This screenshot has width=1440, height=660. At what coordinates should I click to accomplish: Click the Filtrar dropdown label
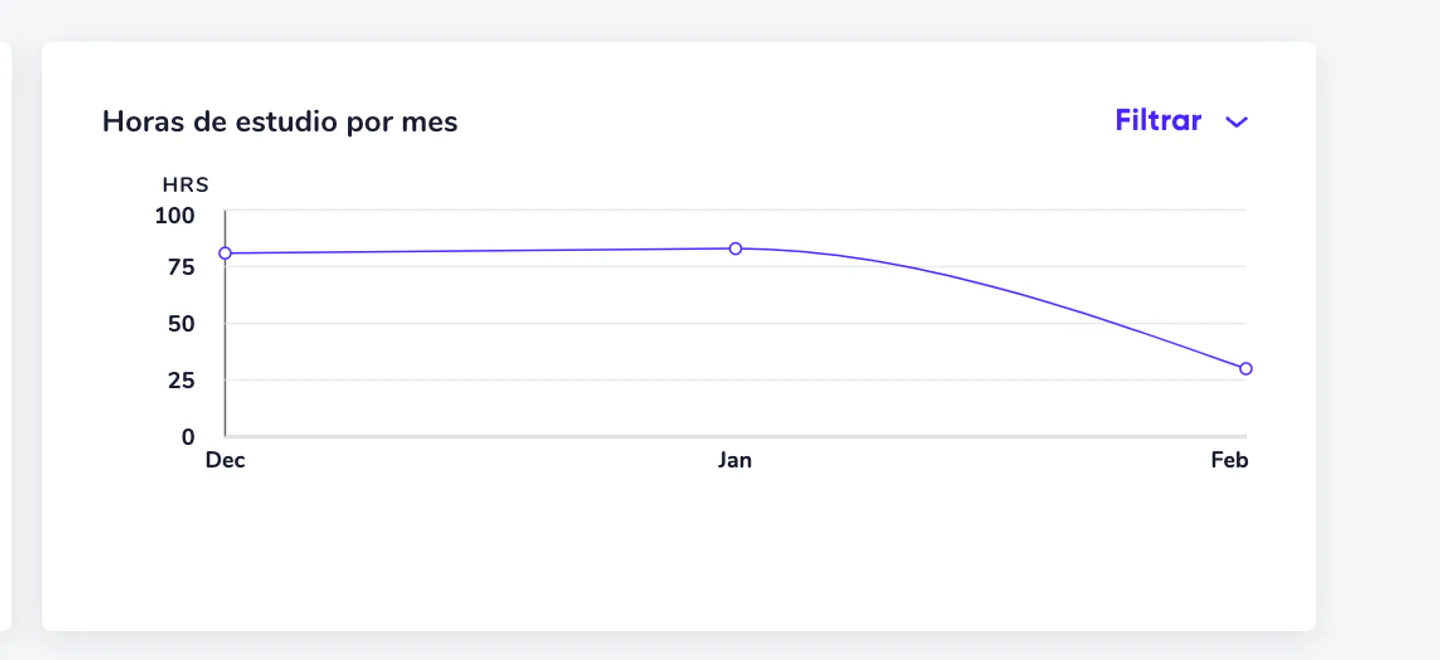pos(1158,121)
